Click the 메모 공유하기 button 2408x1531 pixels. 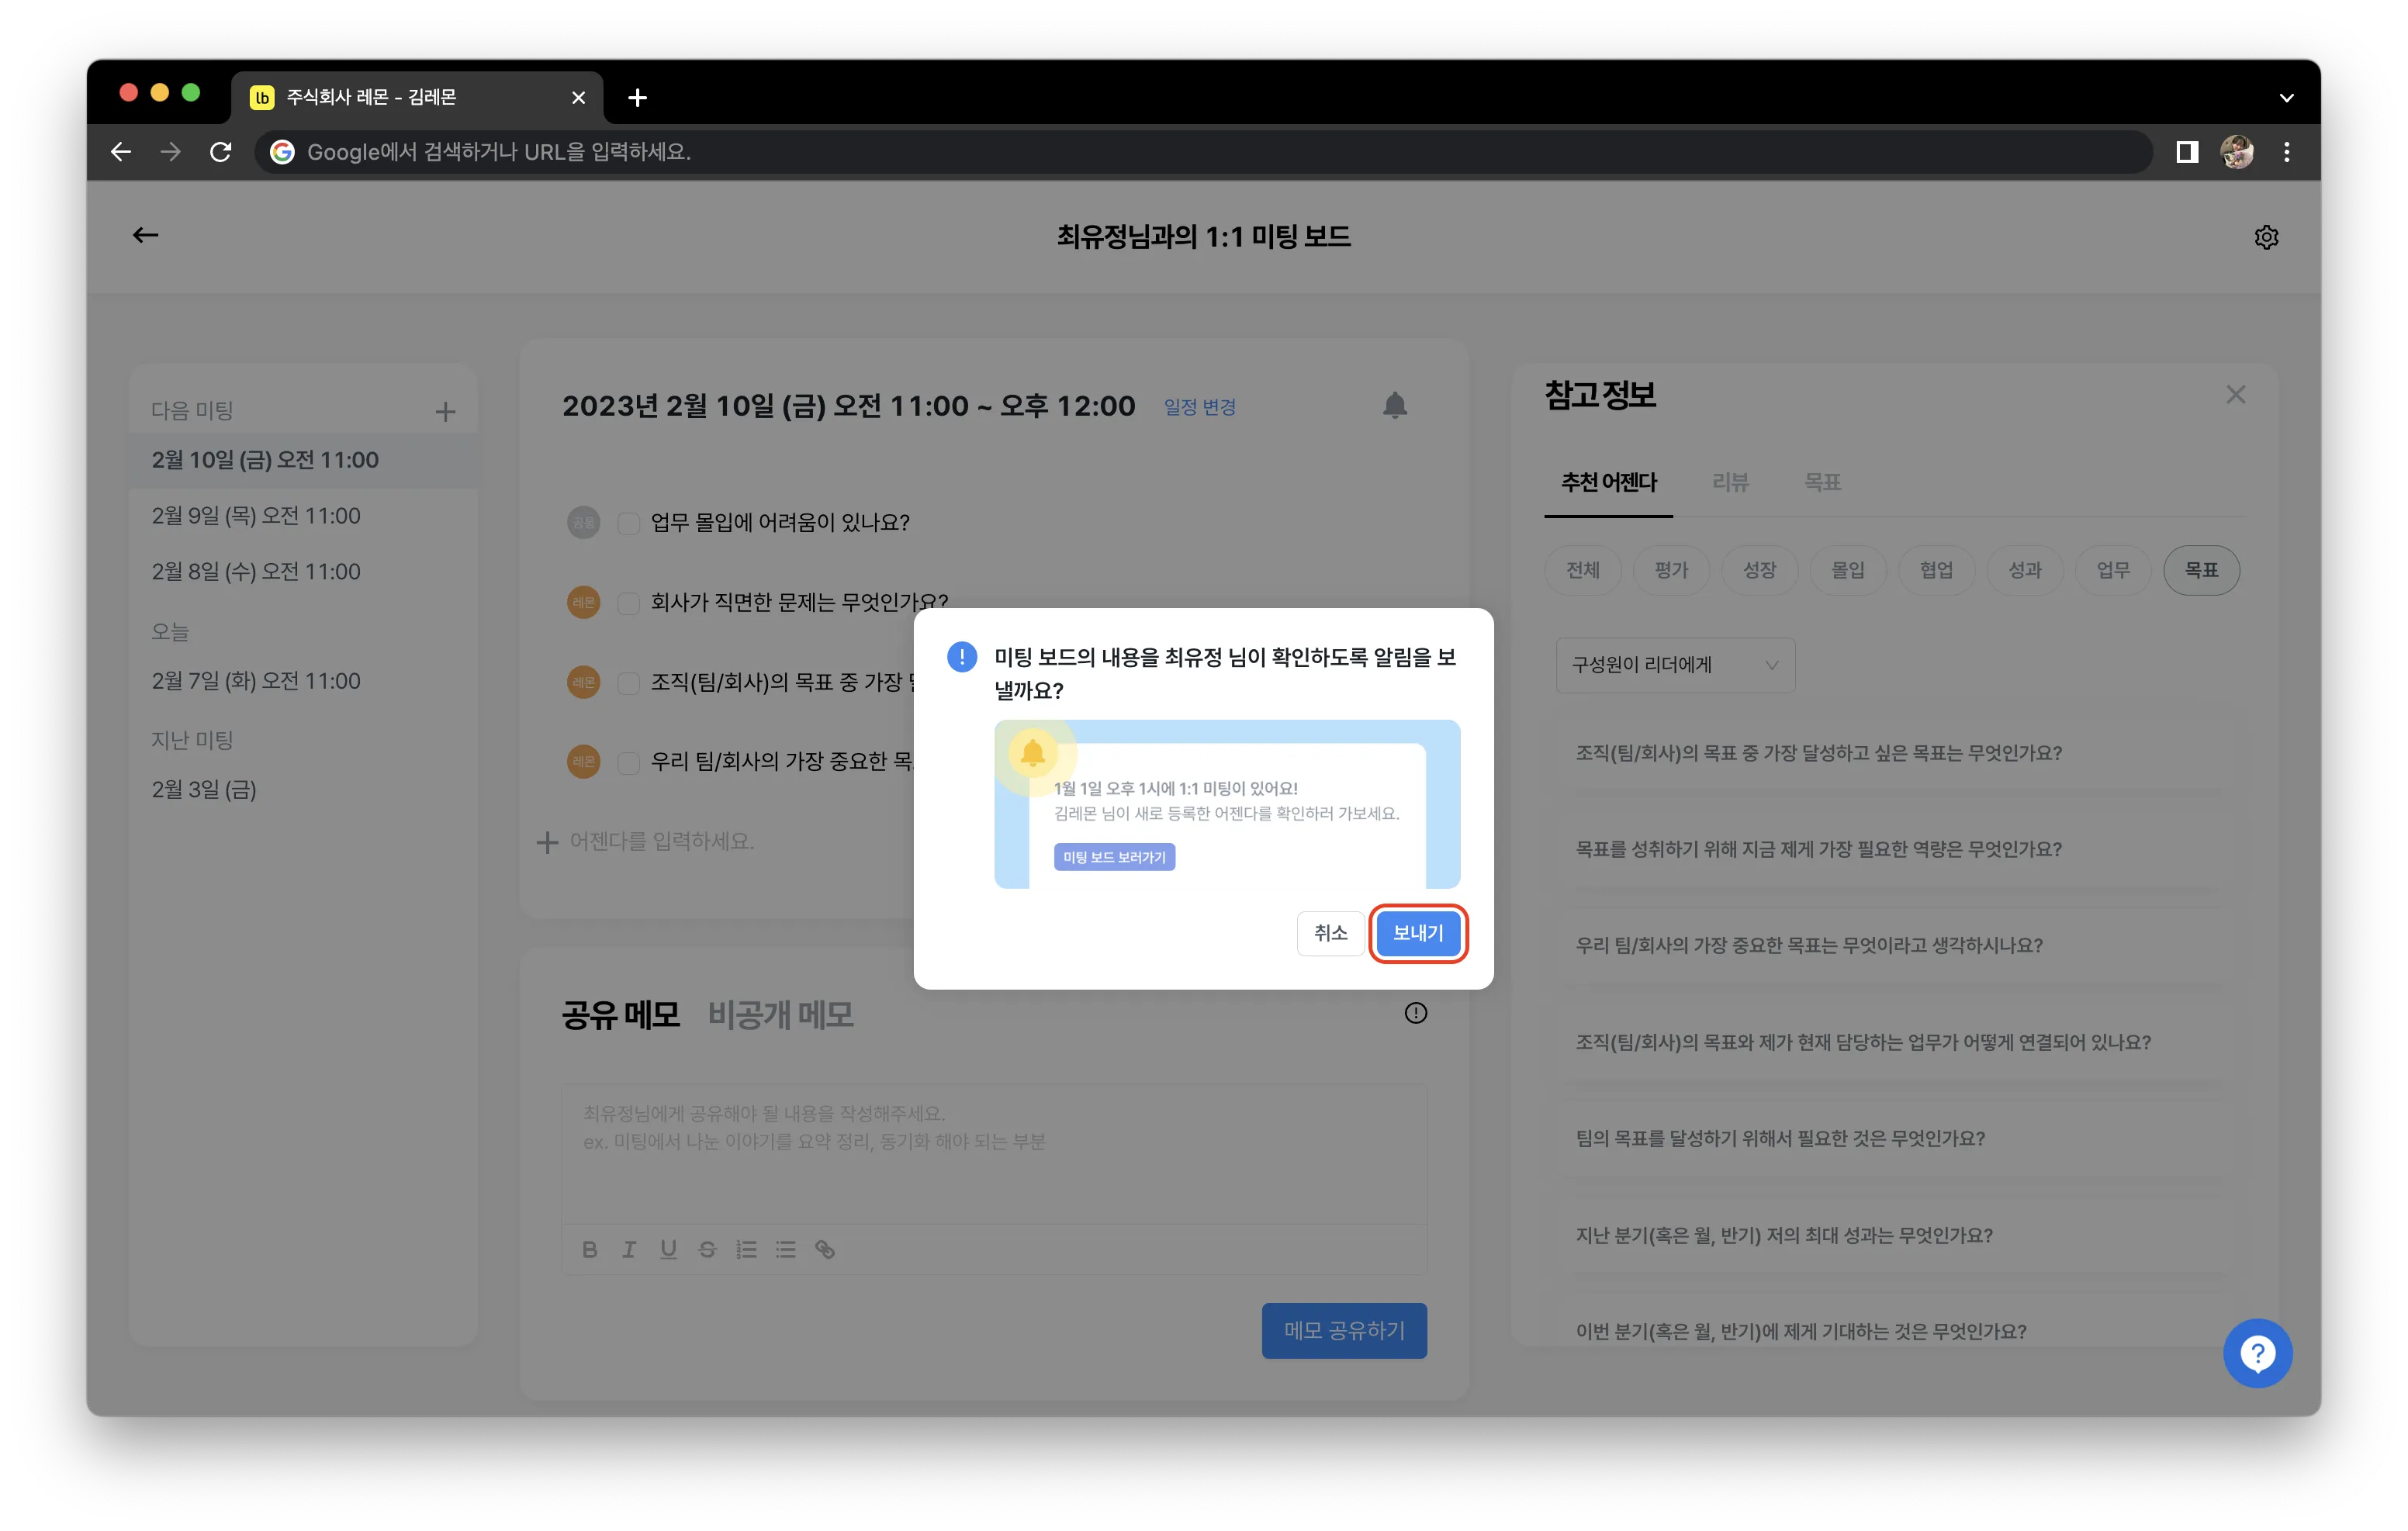point(1344,1330)
